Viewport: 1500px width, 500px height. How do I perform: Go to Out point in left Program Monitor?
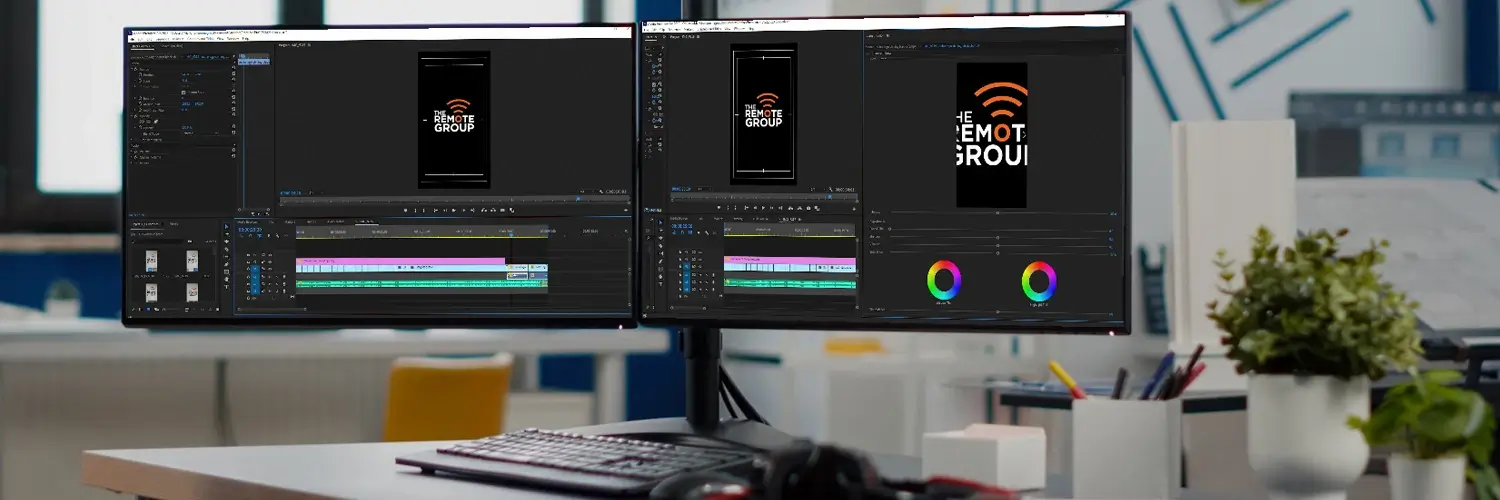coord(472,210)
